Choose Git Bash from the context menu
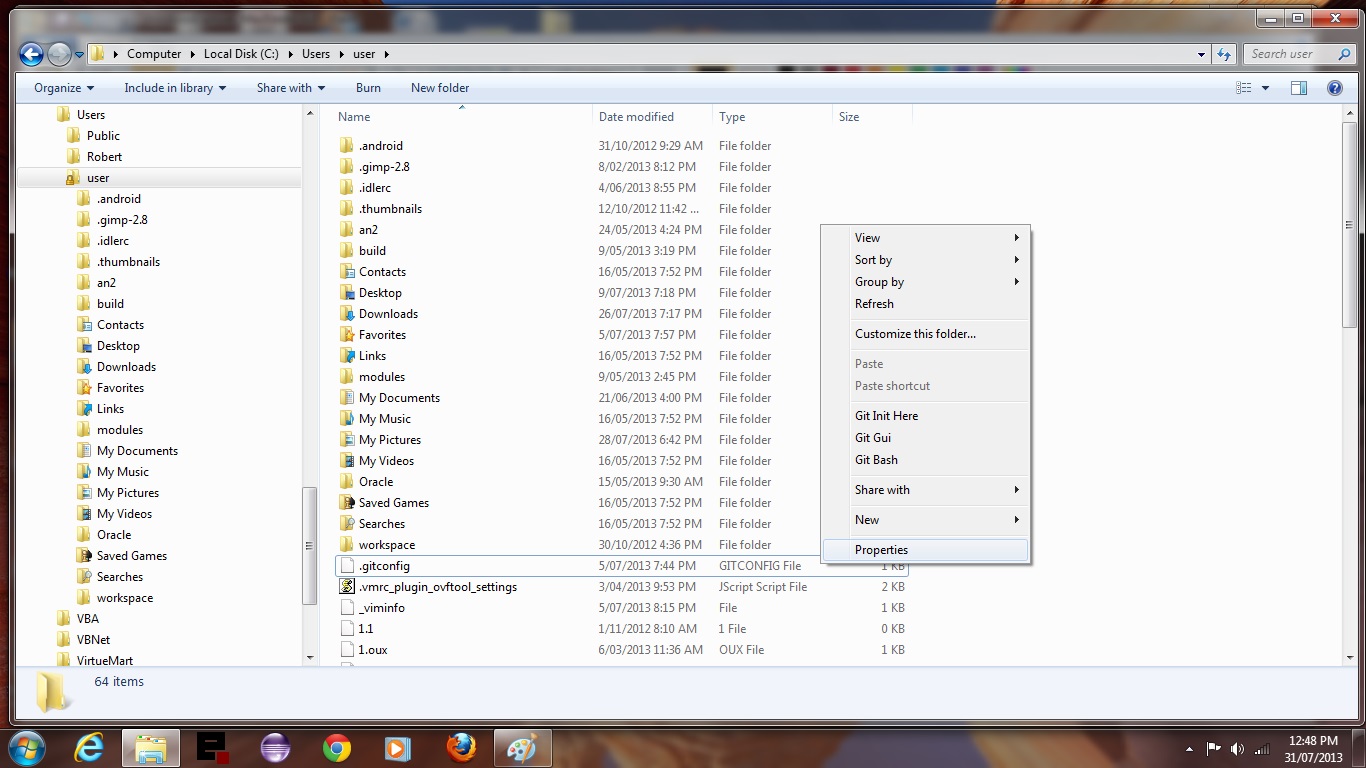Viewport: 1366px width, 768px height. 876,460
